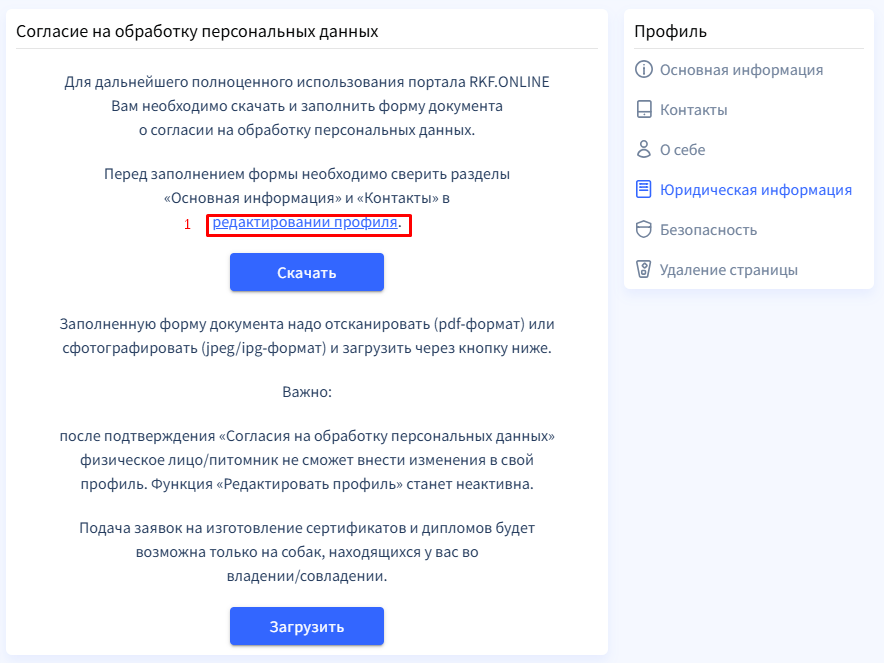Open the Юридическая информация section
The height and width of the screenshot is (663, 884).
pyautogui.click(x=755, y=190)
